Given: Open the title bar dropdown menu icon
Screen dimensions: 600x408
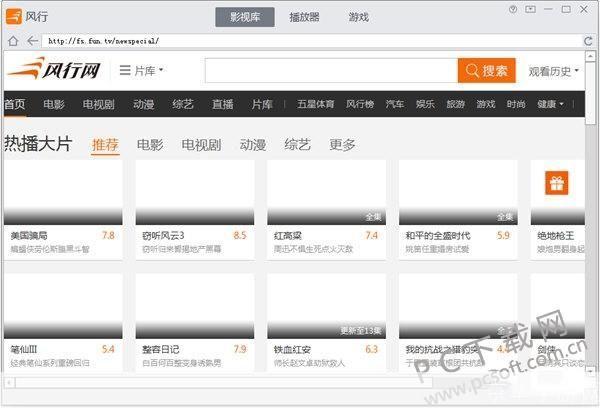Looking at the screenshot, I should [x=530, y=9].
